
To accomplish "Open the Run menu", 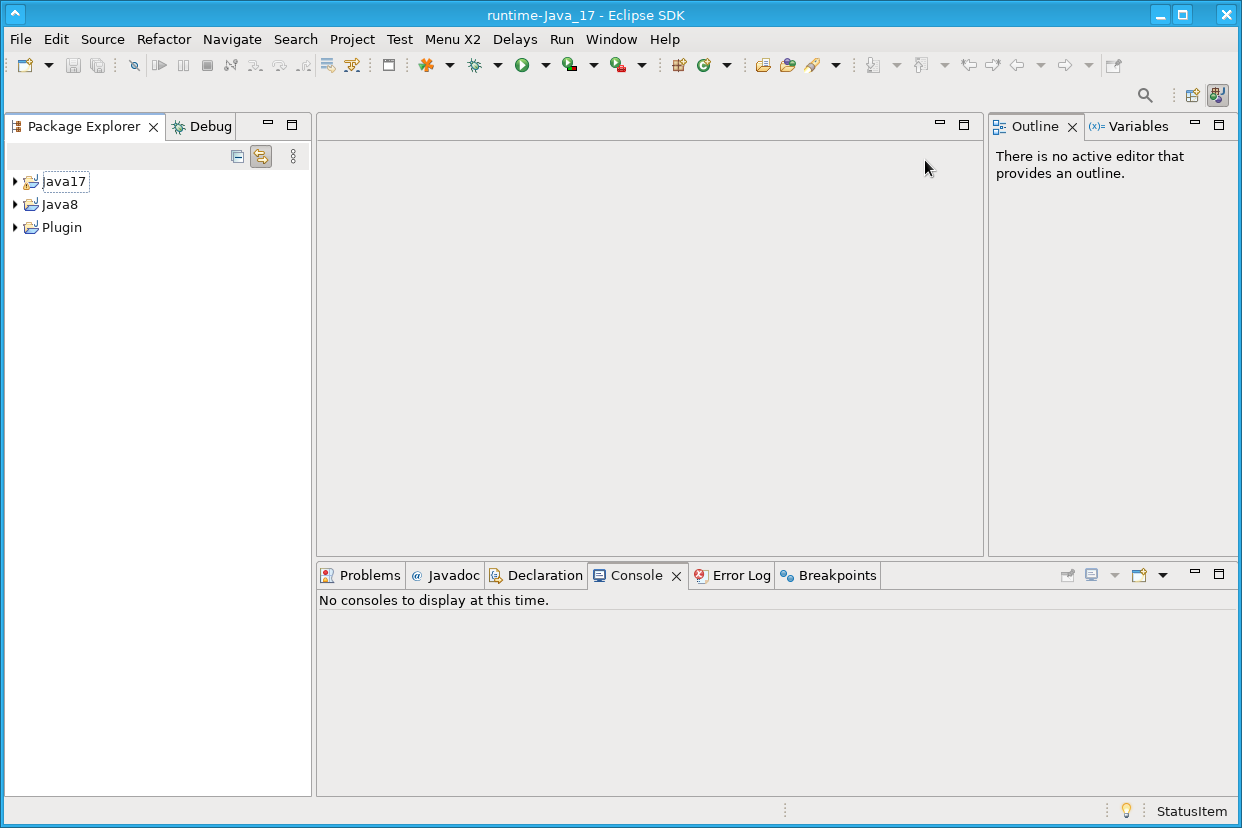I will [x=561, y=39].
